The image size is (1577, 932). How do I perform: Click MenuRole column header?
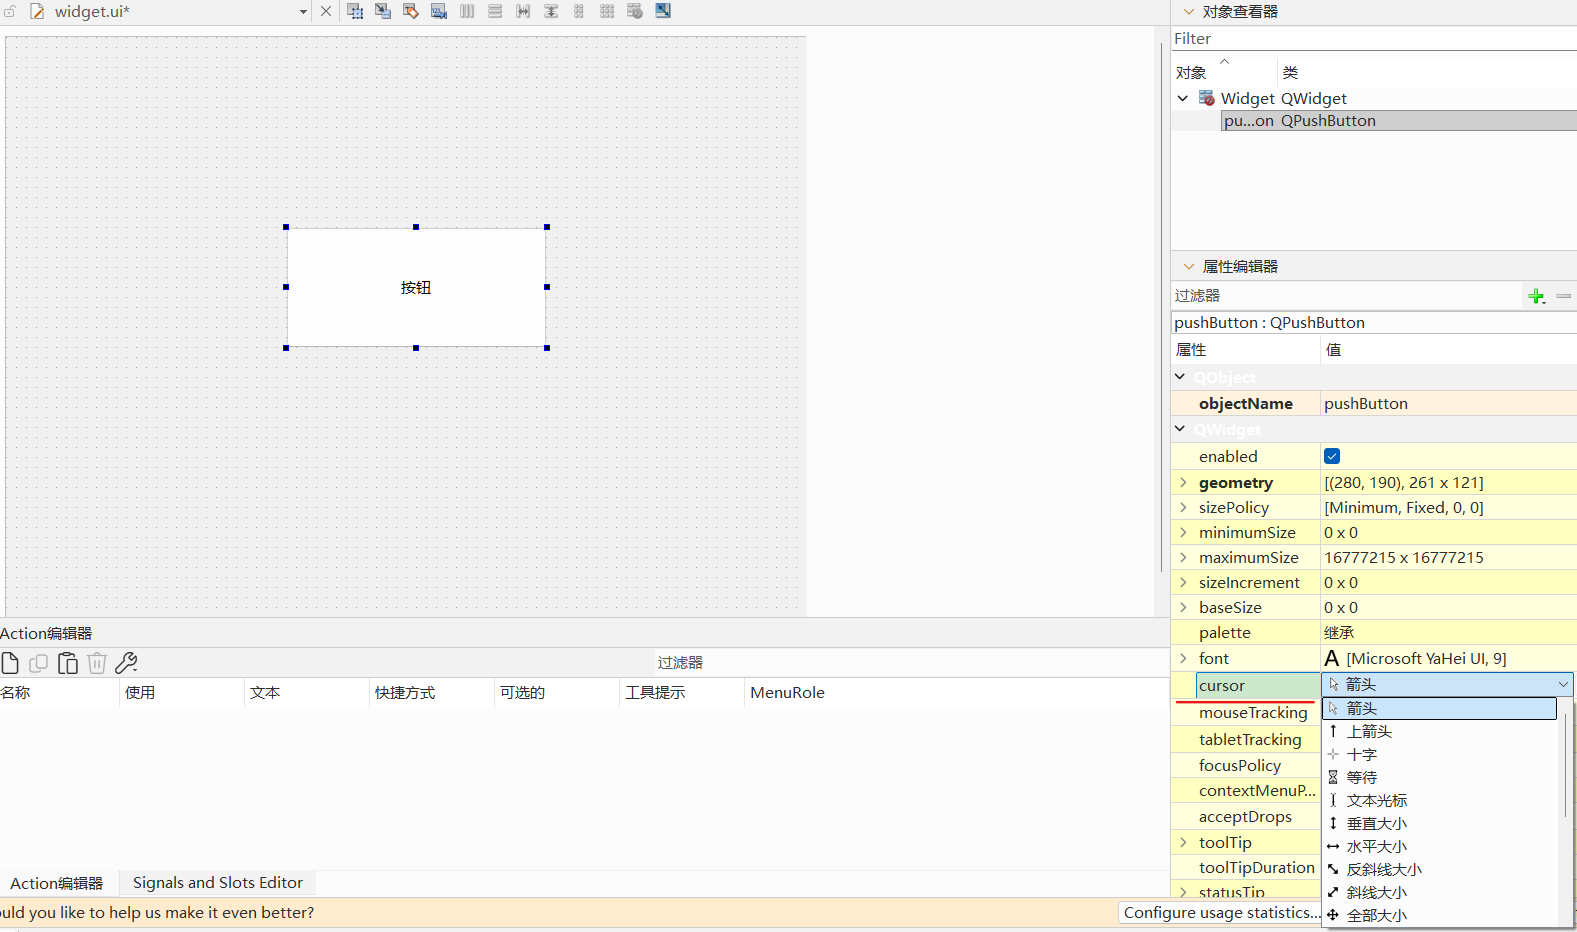[956, 692]
